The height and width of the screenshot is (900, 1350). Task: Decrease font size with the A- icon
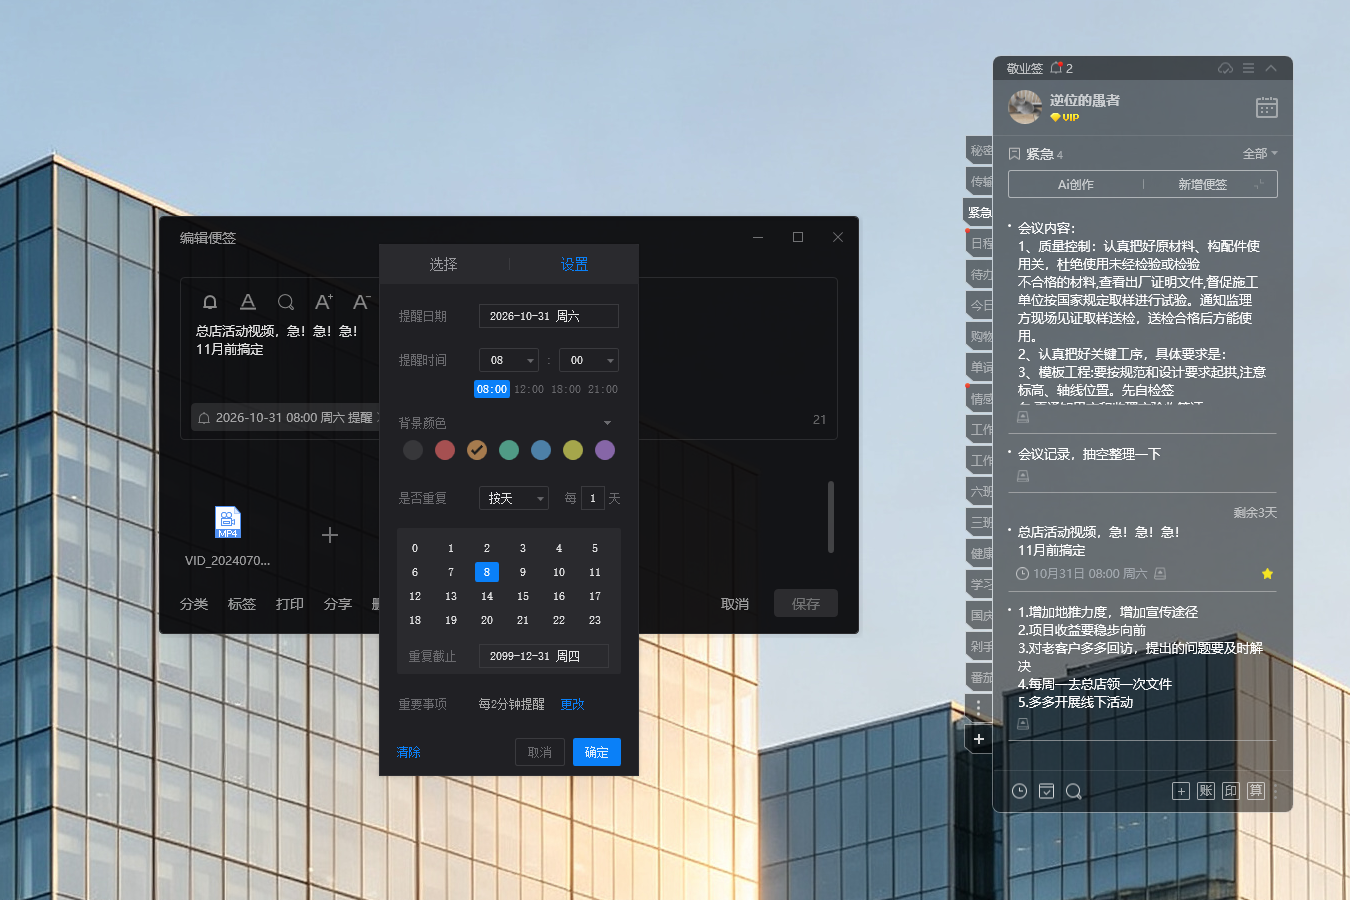(x=362, y=302)
